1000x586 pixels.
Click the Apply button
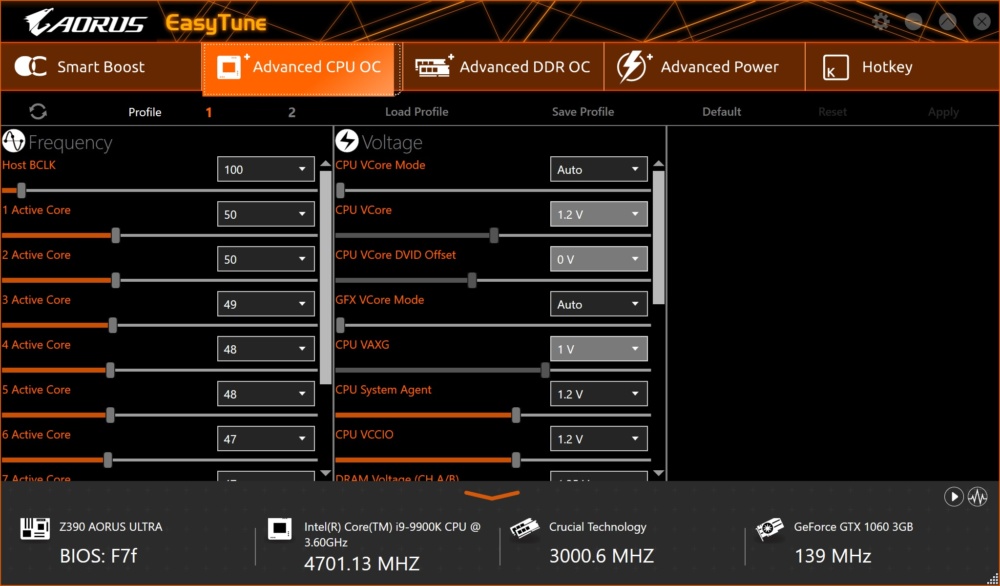[943, 112]
